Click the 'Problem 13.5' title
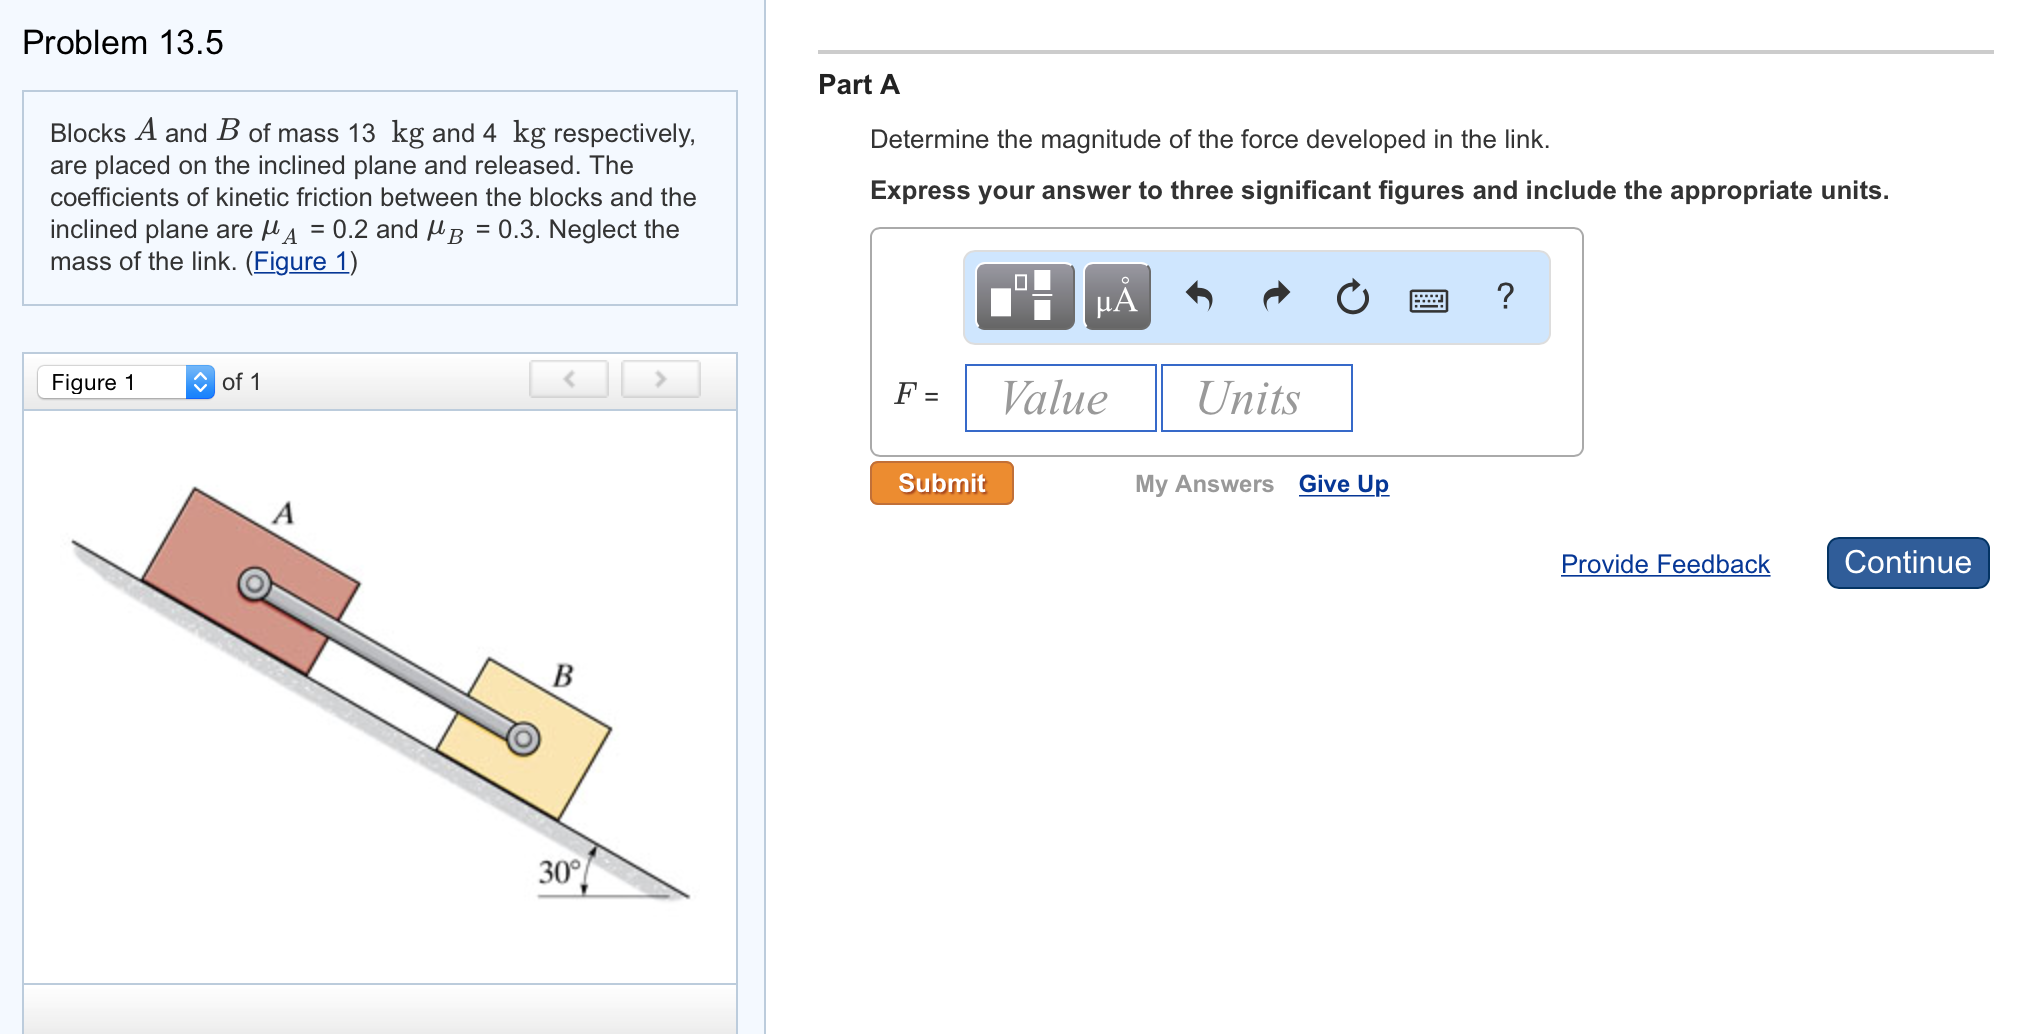 [123, 43]
